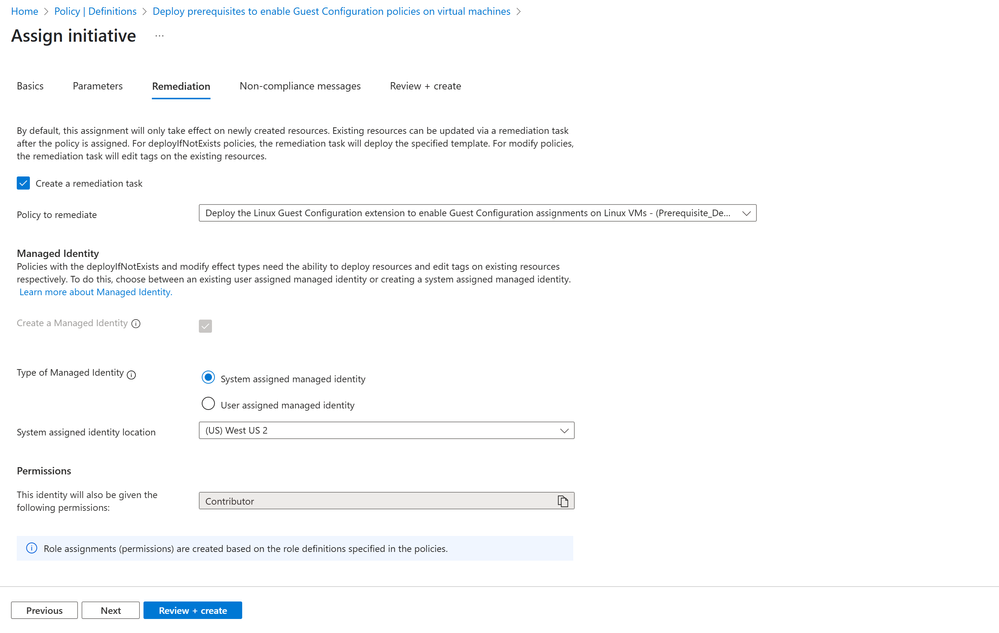Open info tooltip for Create a Managed Identity

(136, 324)
